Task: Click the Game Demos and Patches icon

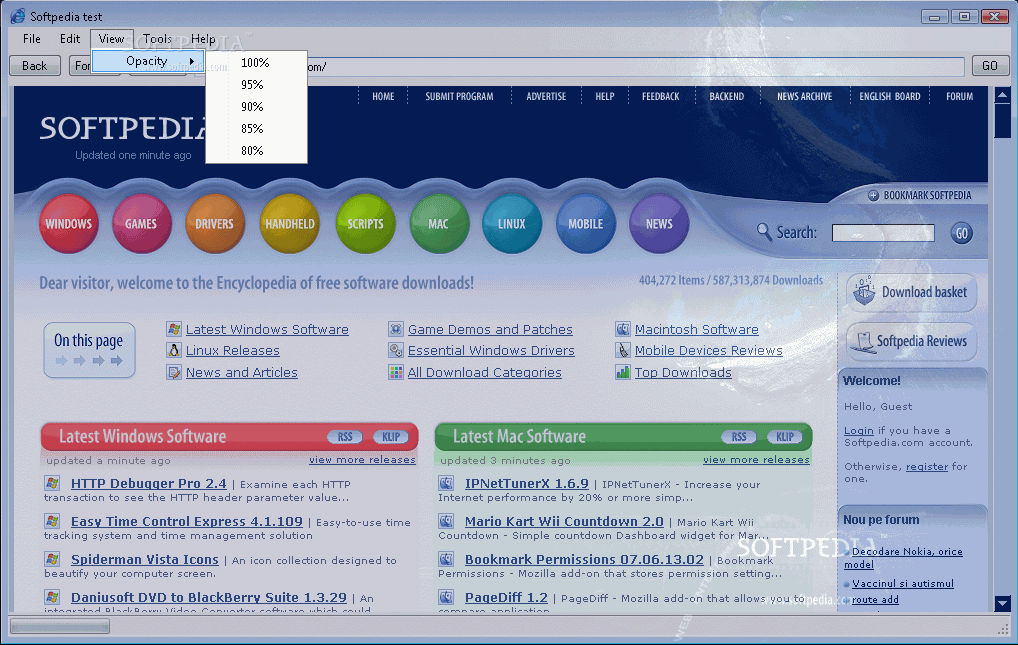Action: coord(395,329)
